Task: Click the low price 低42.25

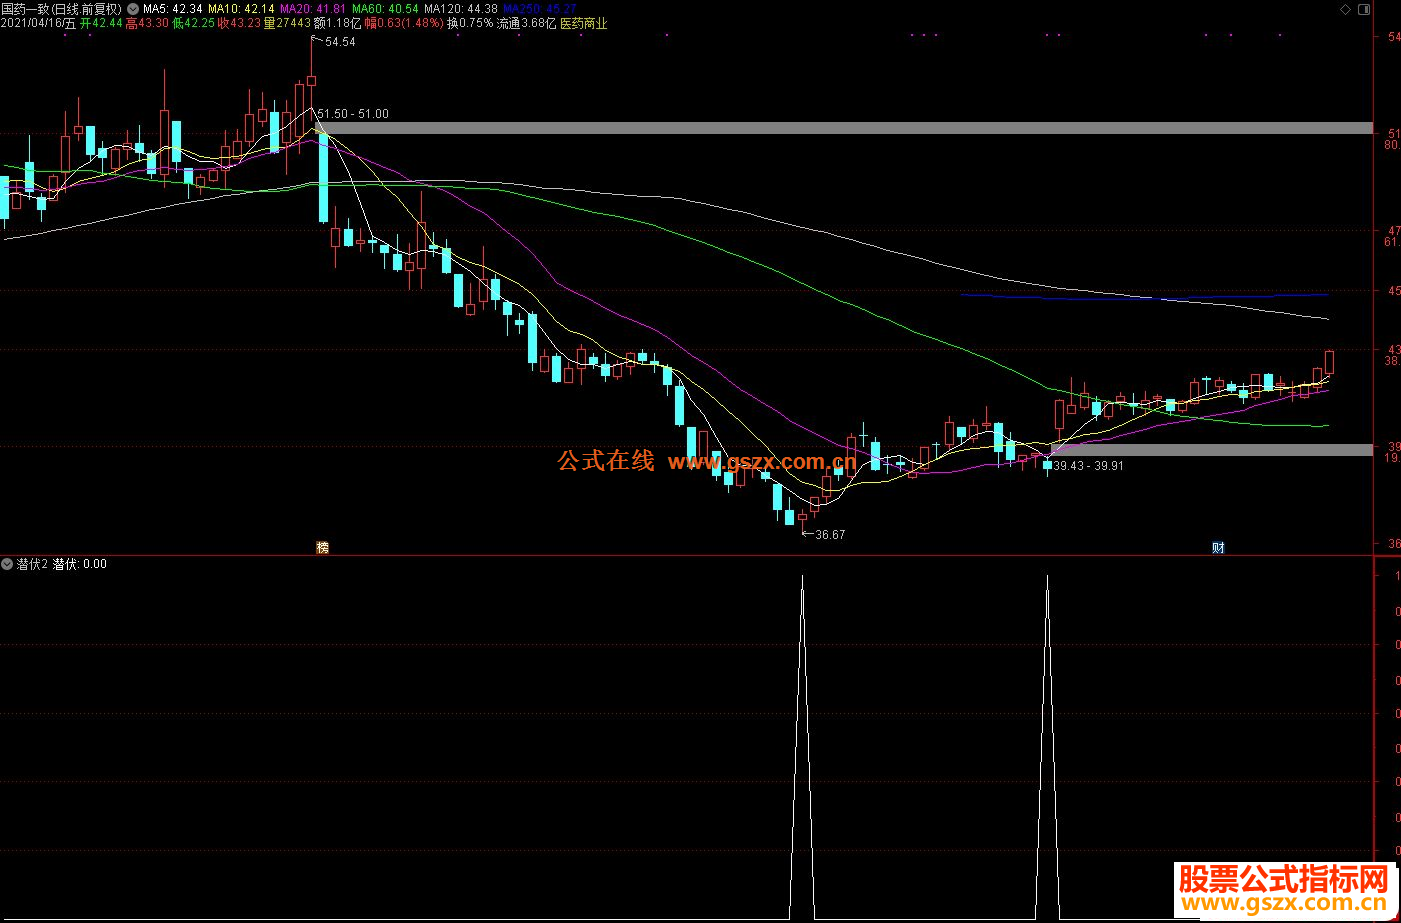Action: (193, 23)
